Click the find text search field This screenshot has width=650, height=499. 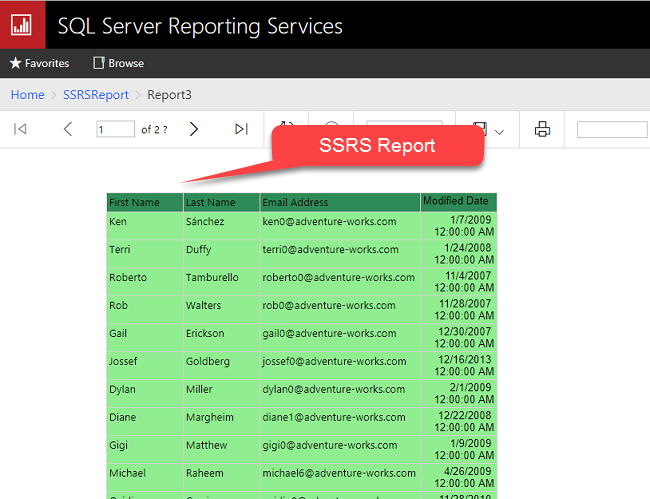[x=612, y=129]
